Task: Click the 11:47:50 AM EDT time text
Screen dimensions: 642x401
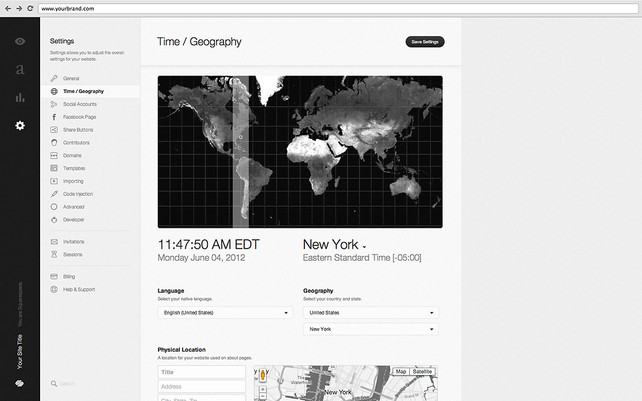Action: [x=208, y=245]
